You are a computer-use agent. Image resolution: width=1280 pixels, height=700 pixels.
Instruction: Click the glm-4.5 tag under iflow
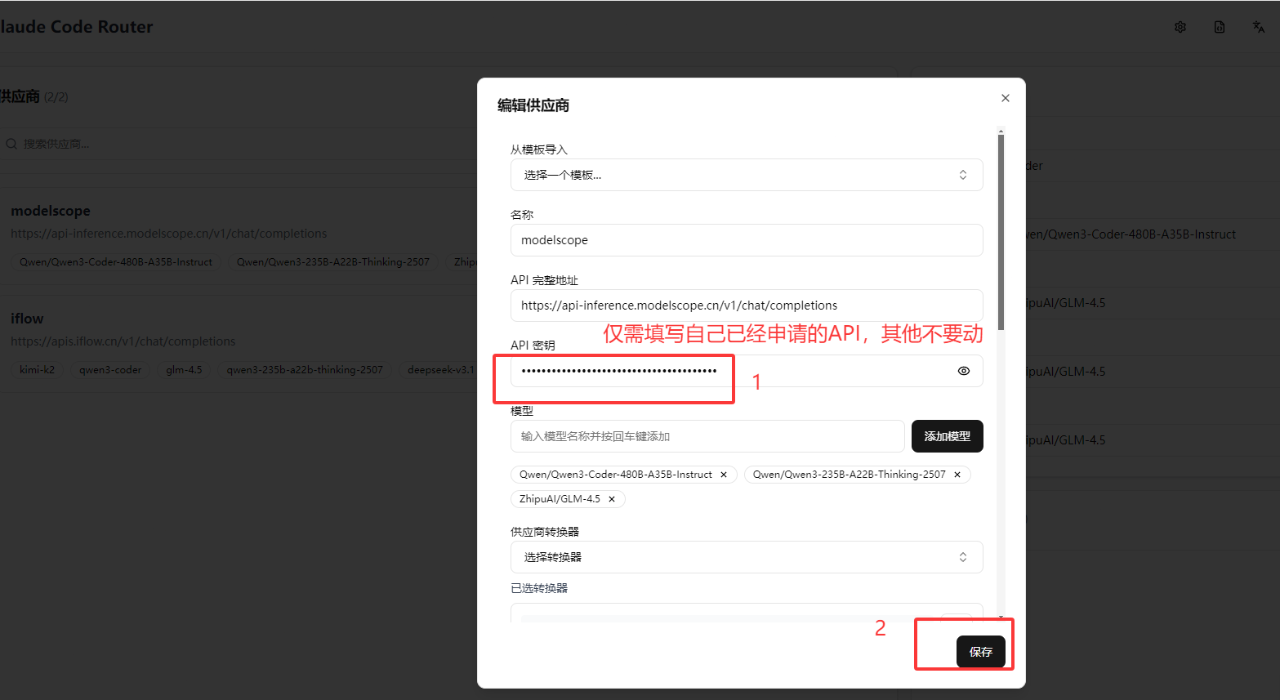(184, 369)
